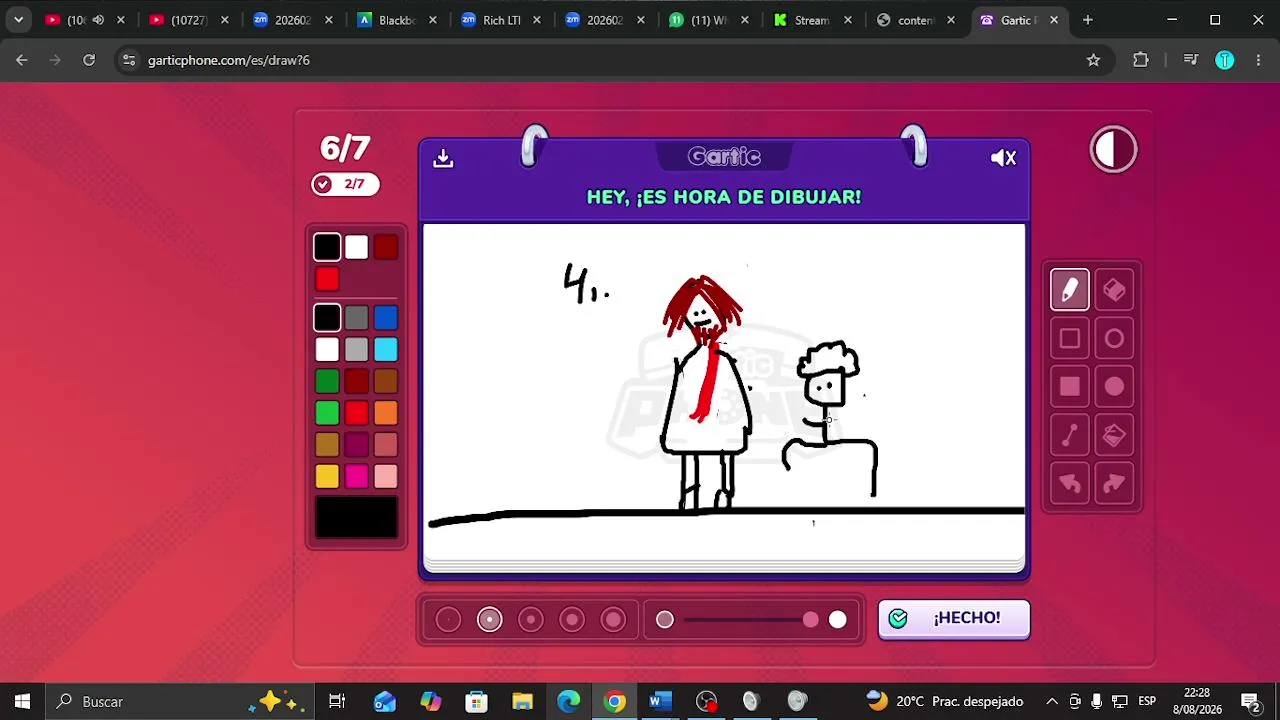The image size is (1280, 720).
Task: Select the straight line tool
Action: pos(1069,435)
